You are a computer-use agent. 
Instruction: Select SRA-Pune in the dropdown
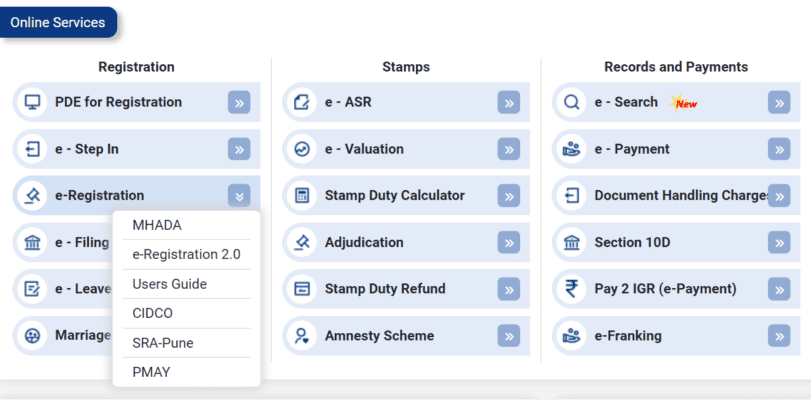click(163, 343)
